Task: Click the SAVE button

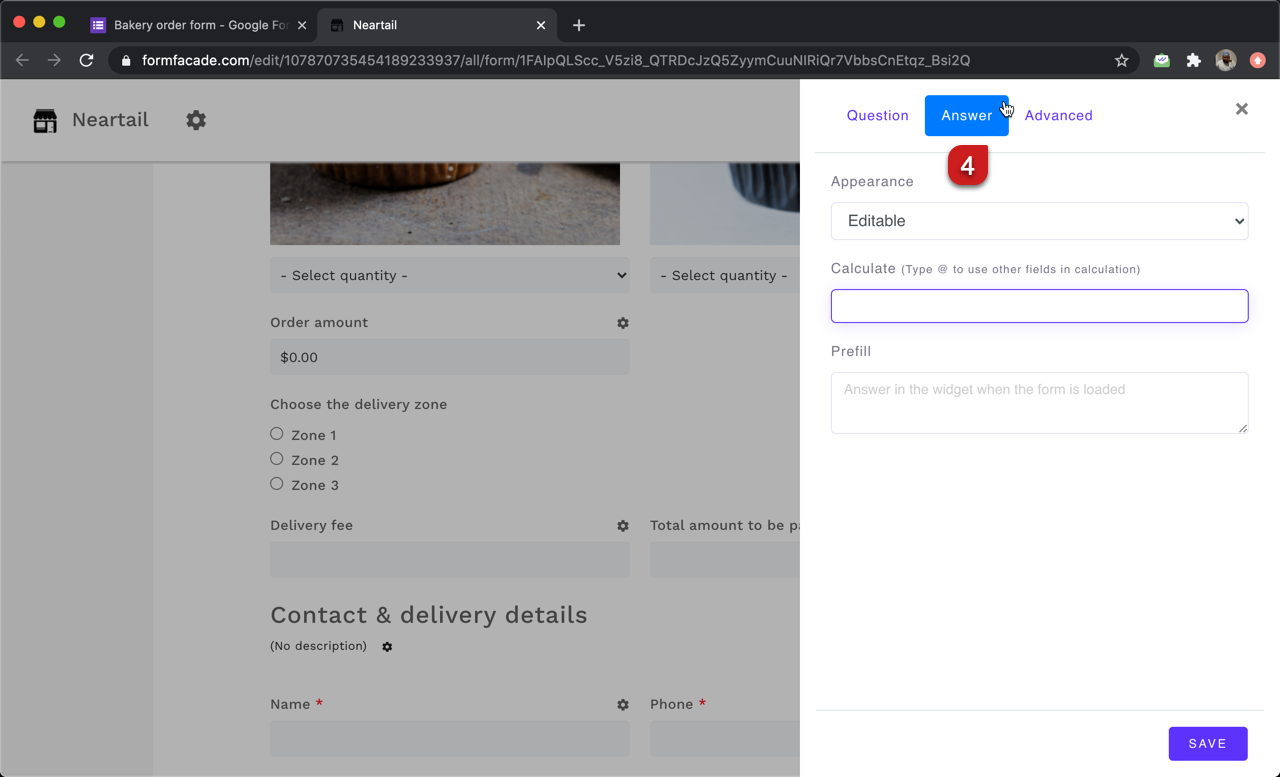Action: click(x=1207, y=743)
